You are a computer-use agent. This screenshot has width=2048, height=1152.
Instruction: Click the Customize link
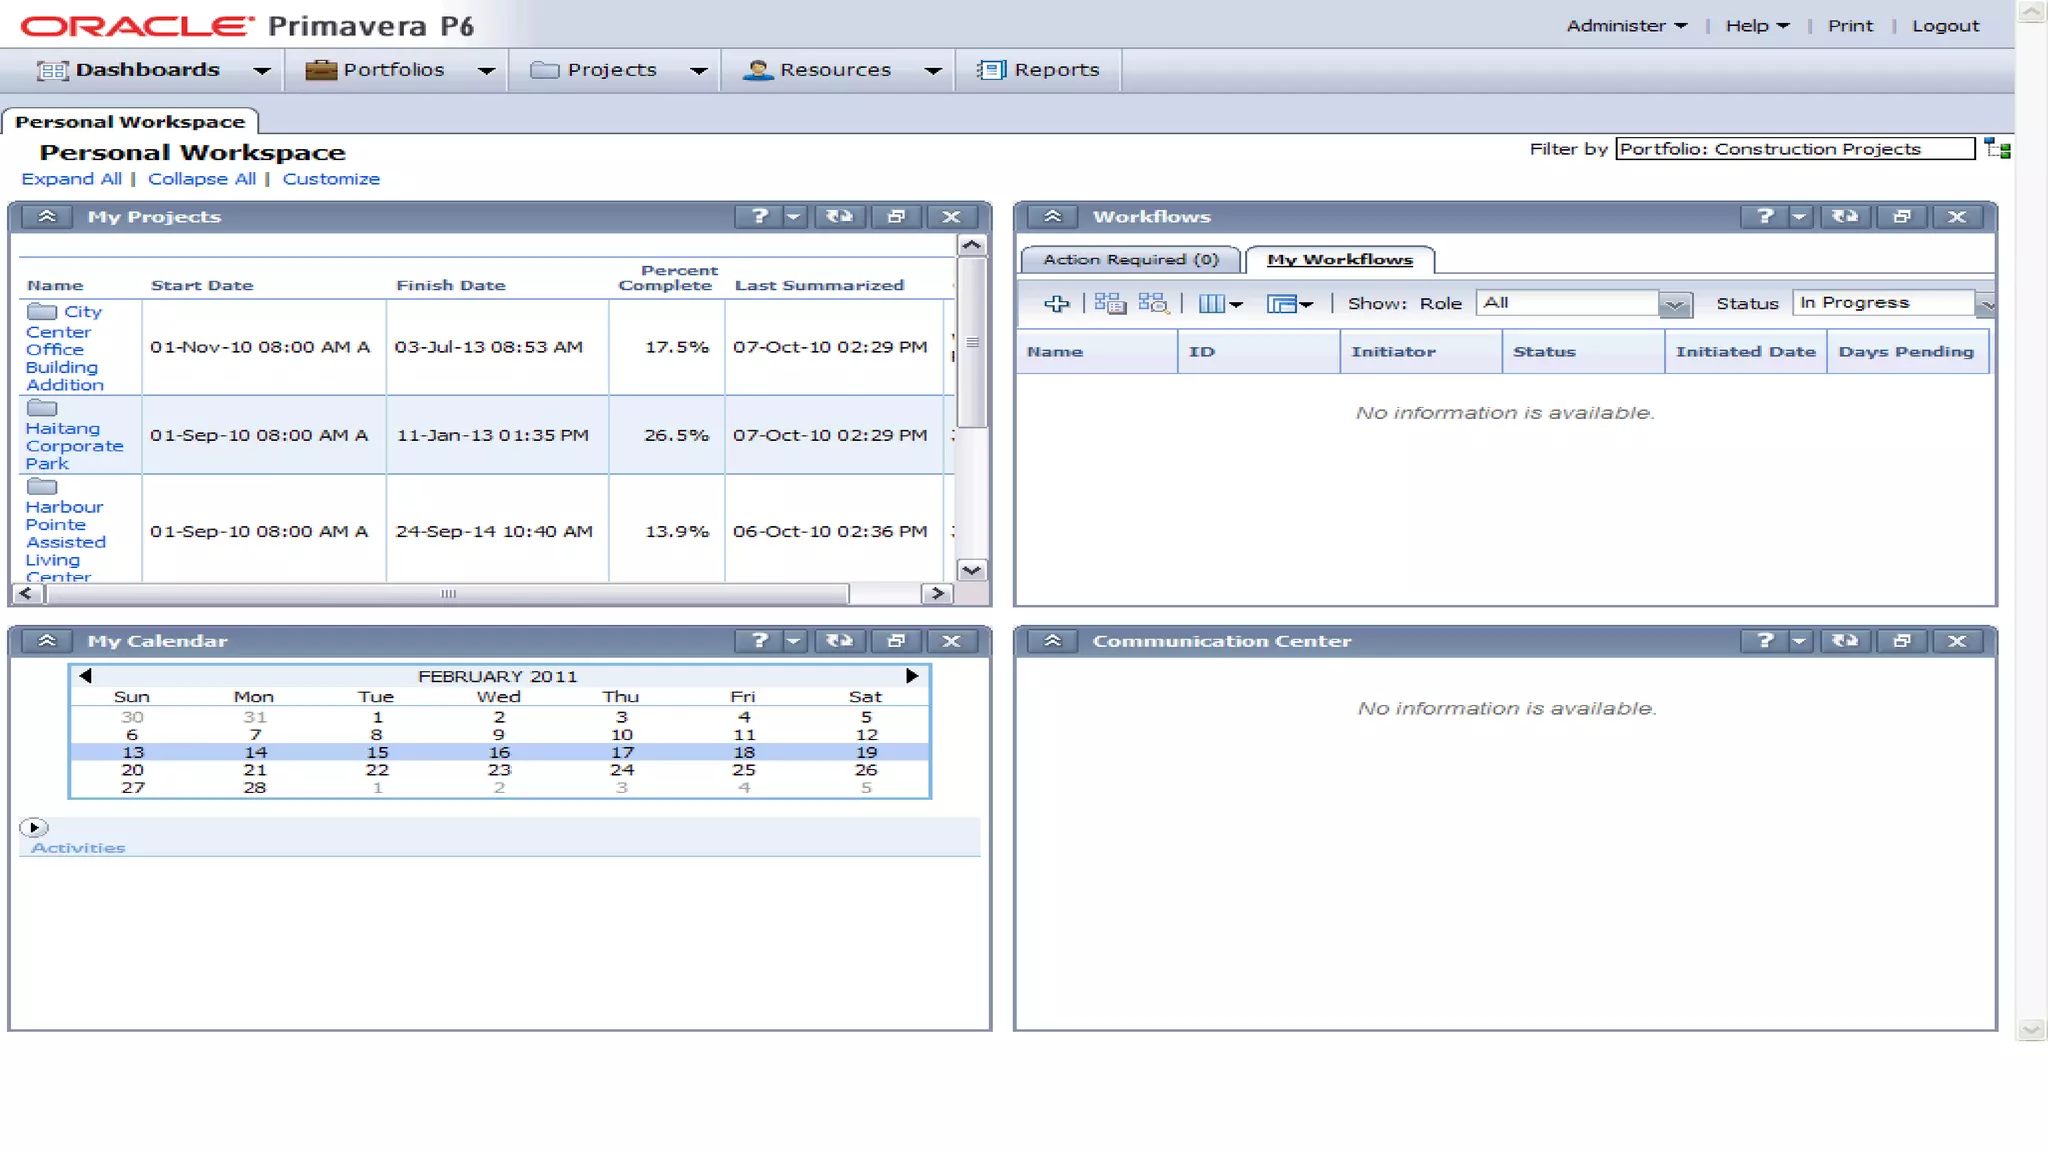tap(331, 179)
